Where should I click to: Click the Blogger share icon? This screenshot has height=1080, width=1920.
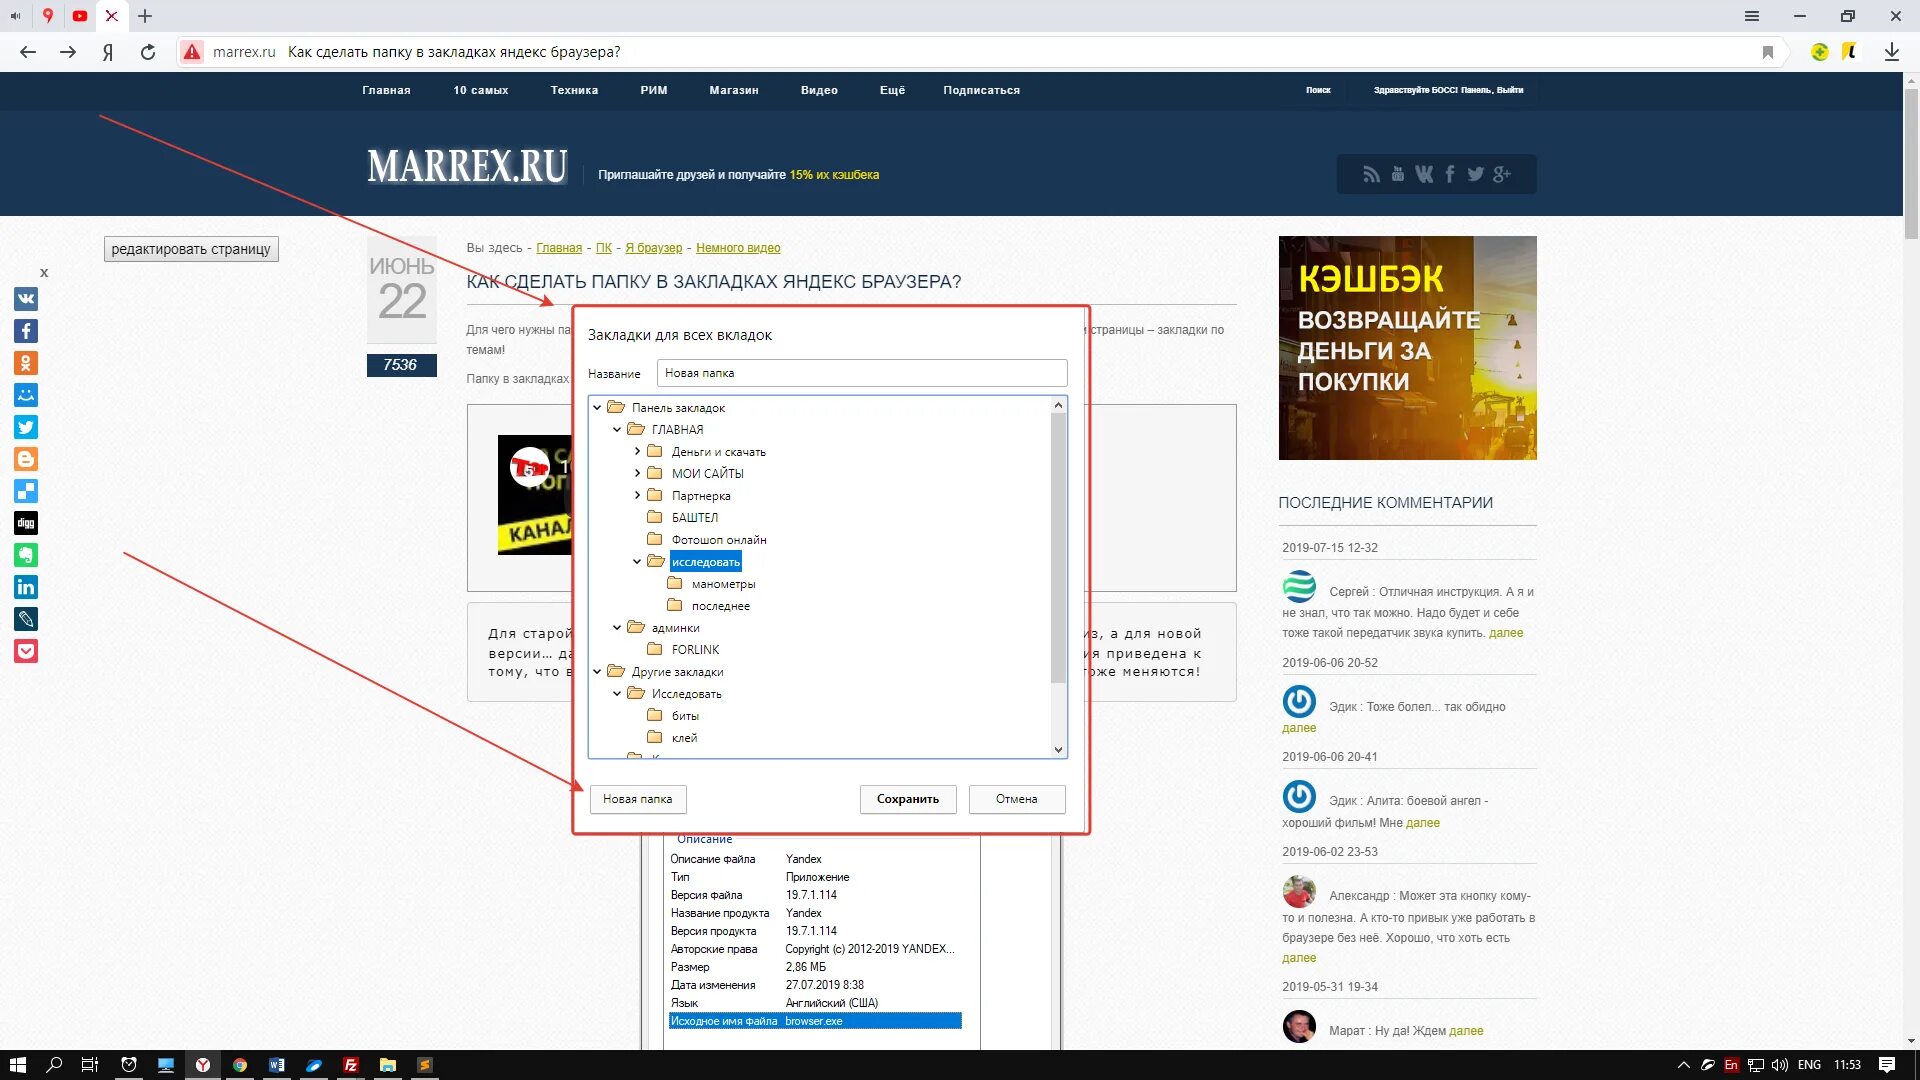(x=28, y=458)
